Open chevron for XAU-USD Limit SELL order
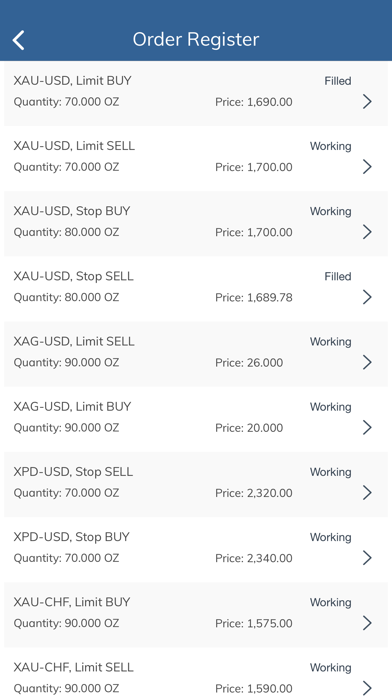The width and height of the screenshot is (392, 696). [x=367, y=167]
